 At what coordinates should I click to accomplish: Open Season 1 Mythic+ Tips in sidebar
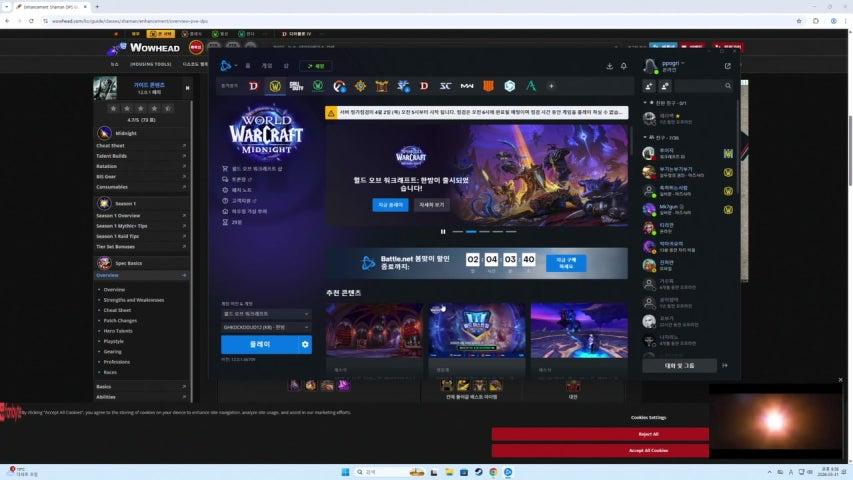[x=122, y=226]
